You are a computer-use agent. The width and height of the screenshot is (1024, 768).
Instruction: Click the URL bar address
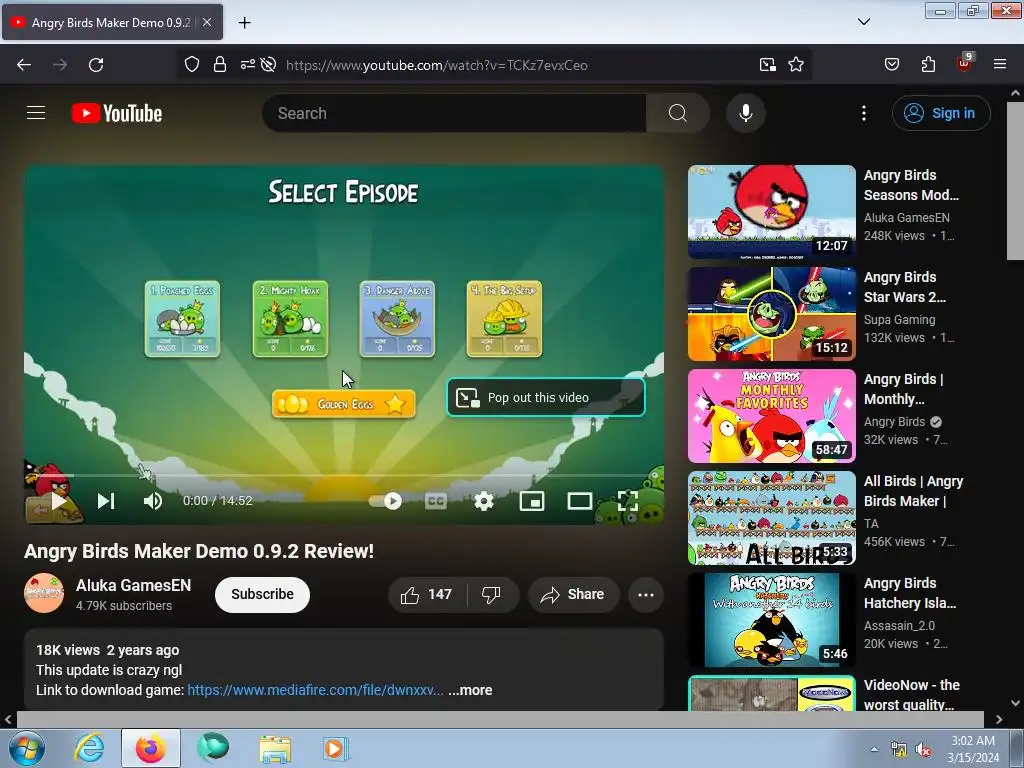pyautogui.click(x=437, y=65)
